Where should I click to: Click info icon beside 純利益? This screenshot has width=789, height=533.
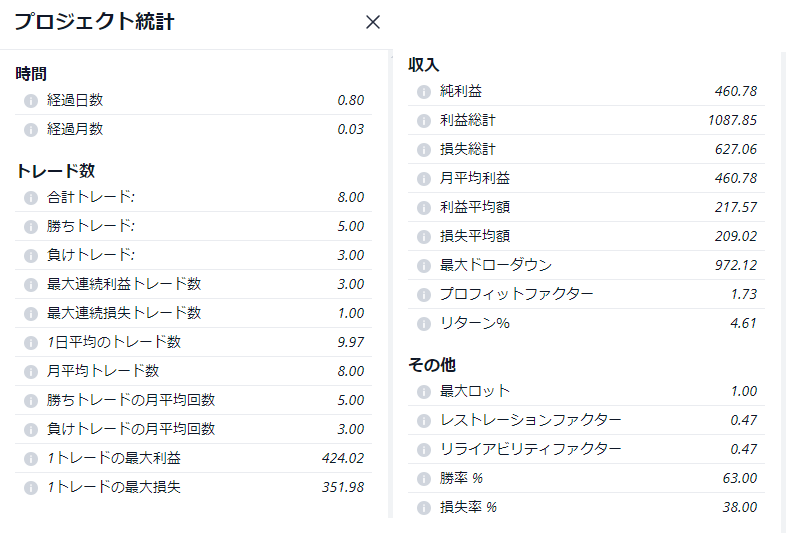pyautogui.click(x=423, y=91)
